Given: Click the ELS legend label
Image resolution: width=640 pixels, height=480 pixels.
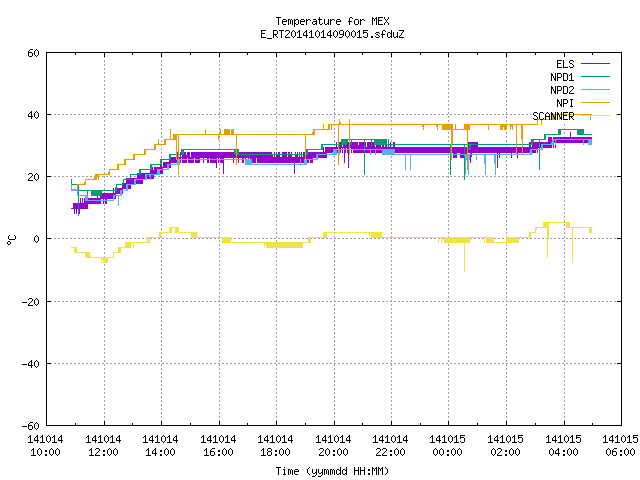Looking at the screenshot, I should point(565,64).
